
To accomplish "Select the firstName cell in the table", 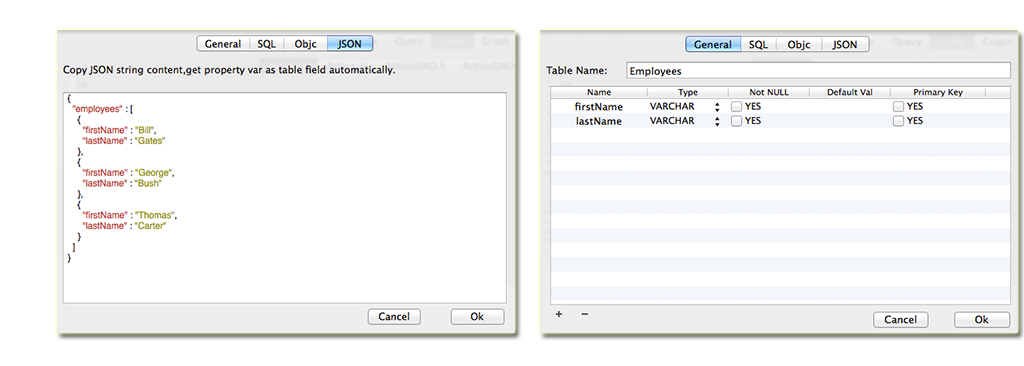I will [x=598, y=107].
